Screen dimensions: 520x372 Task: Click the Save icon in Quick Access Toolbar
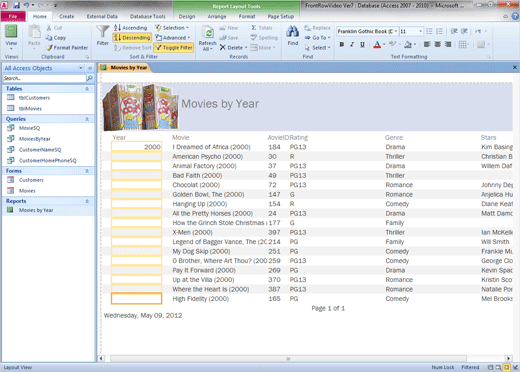point(16,5)
